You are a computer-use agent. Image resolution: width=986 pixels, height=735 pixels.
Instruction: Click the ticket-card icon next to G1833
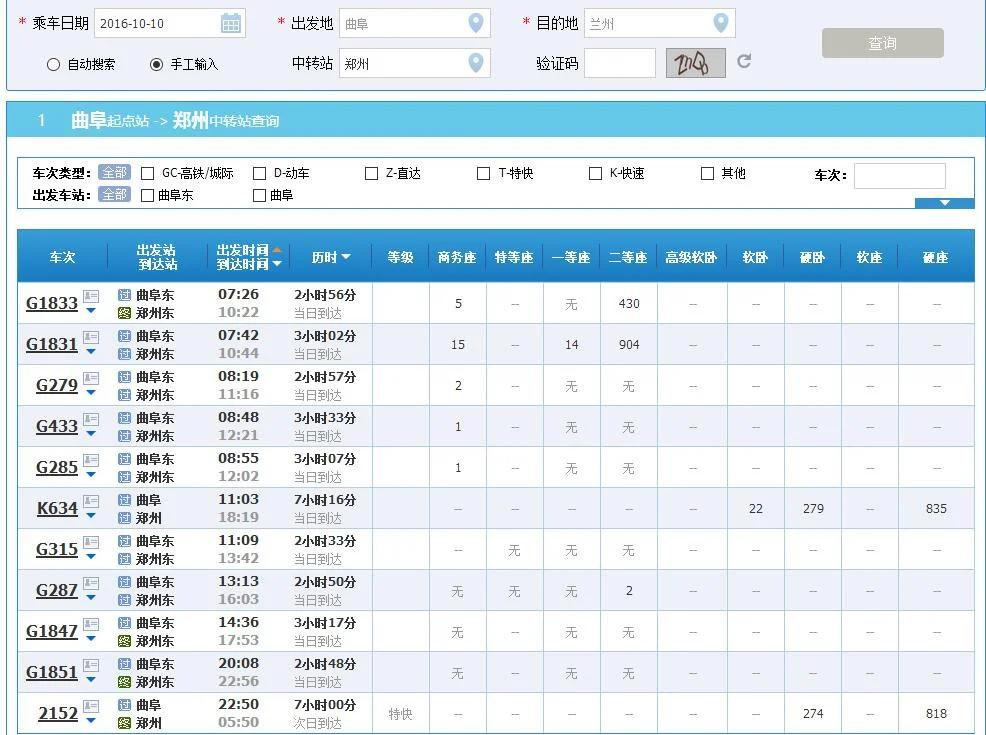coord(89,297)
